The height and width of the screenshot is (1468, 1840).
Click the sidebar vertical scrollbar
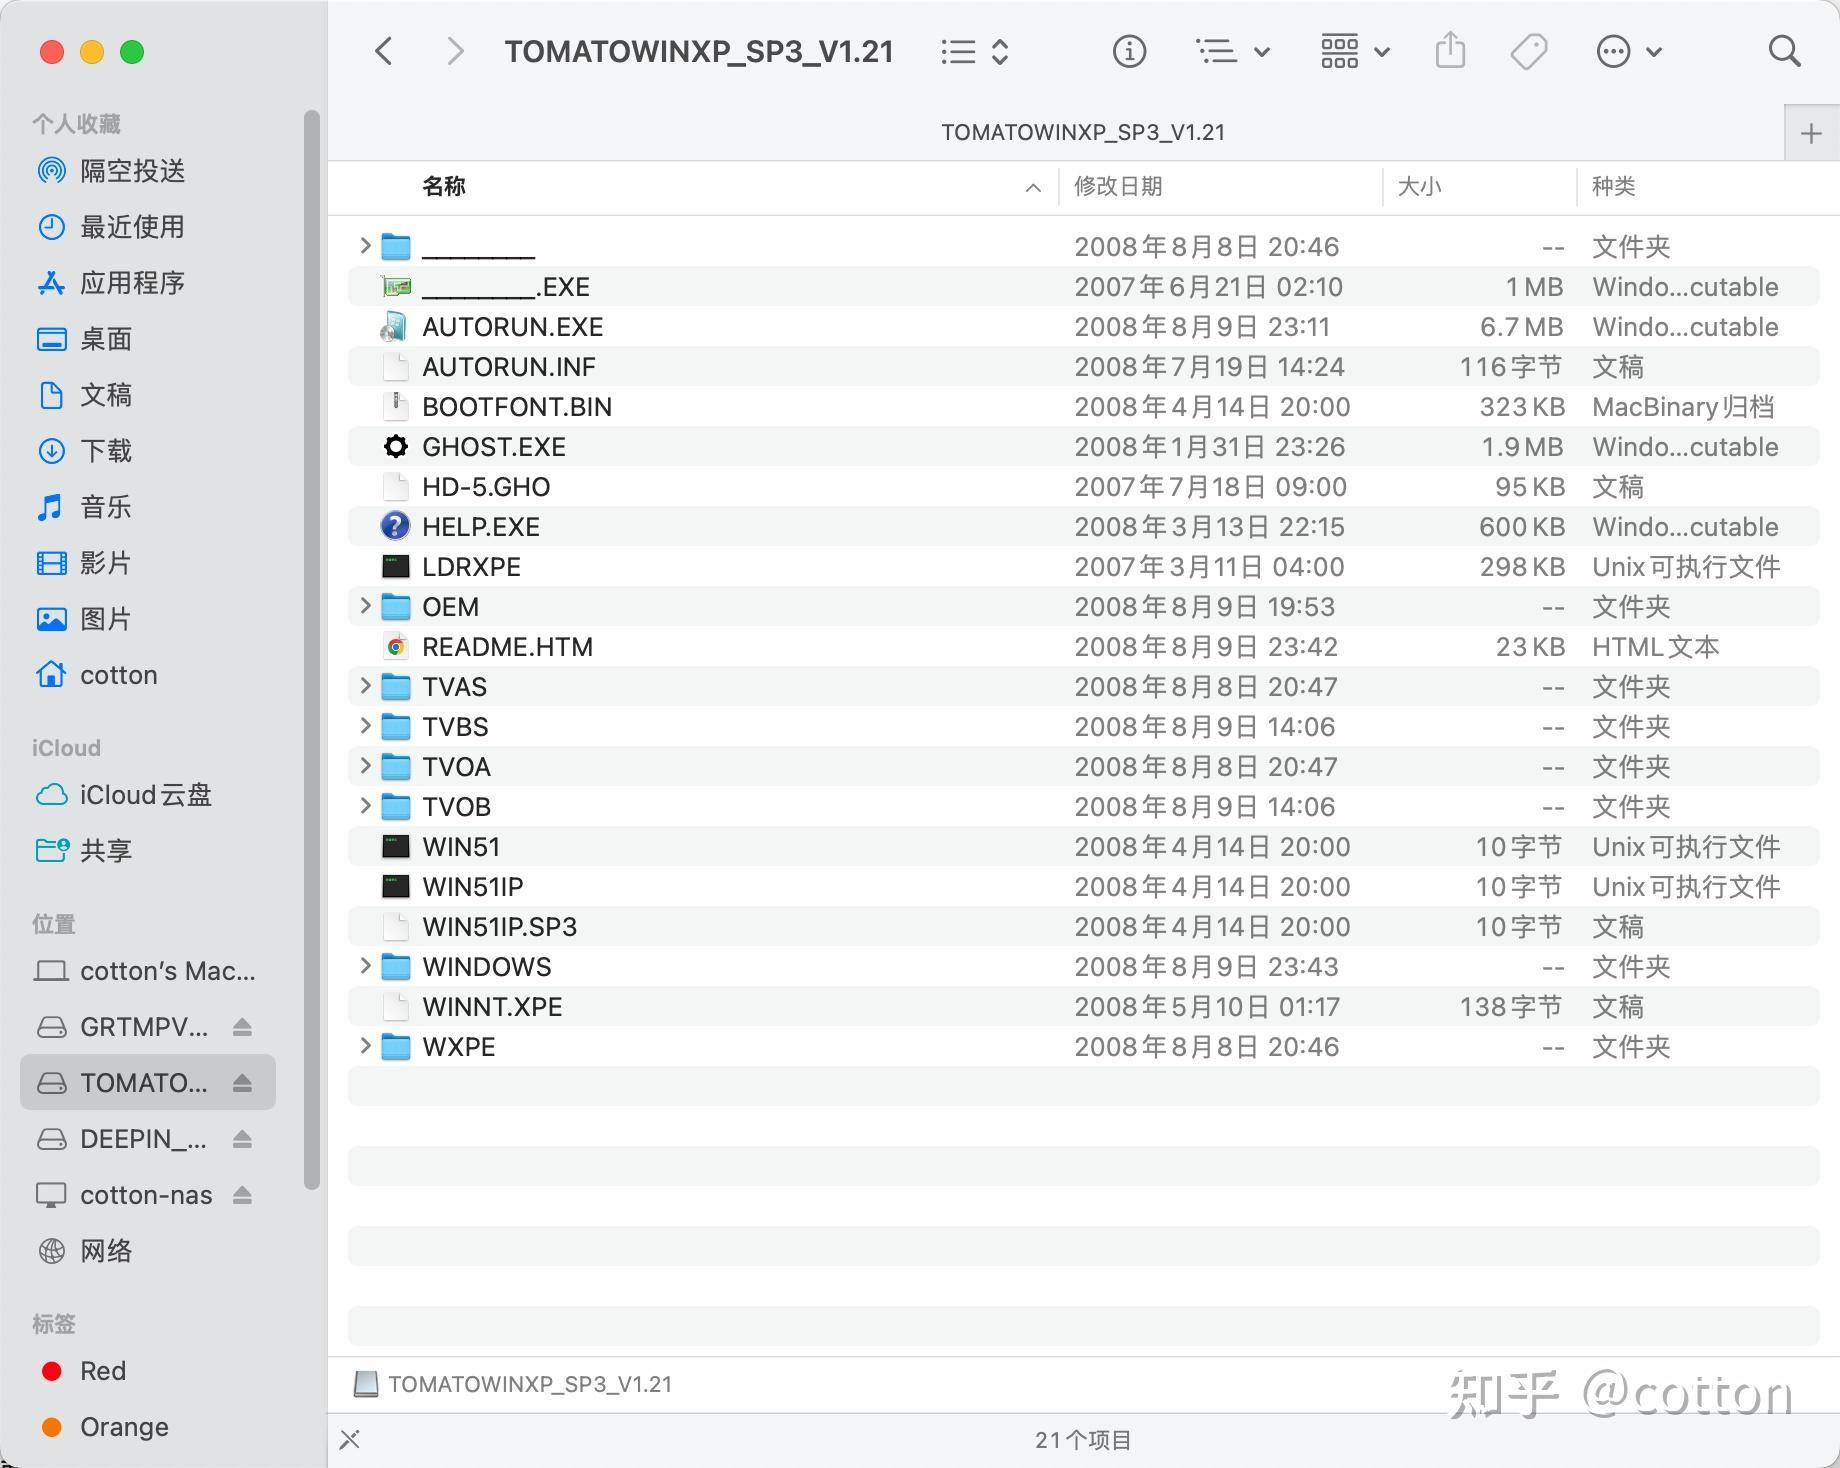311,650
